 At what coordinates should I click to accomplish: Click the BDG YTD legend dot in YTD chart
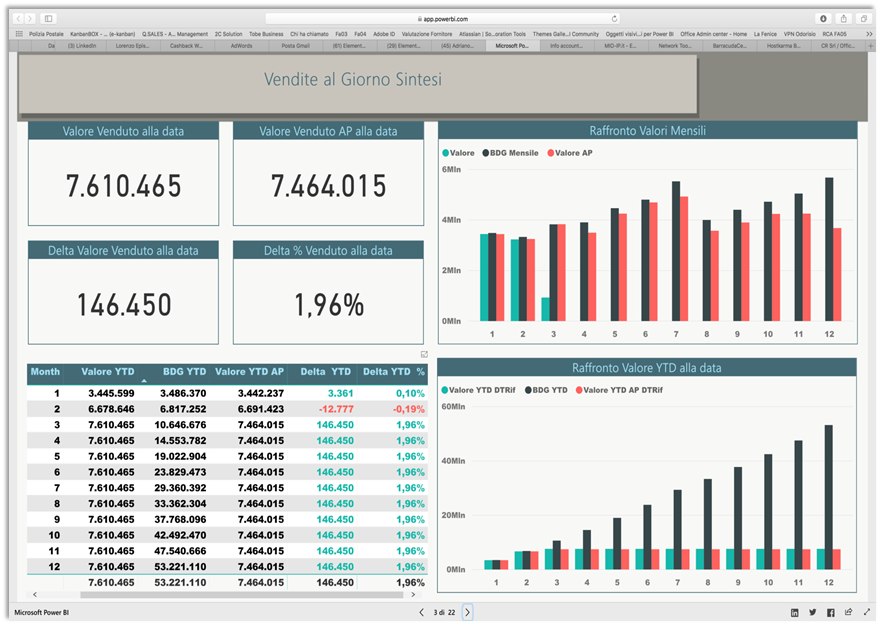coord(528,390)
